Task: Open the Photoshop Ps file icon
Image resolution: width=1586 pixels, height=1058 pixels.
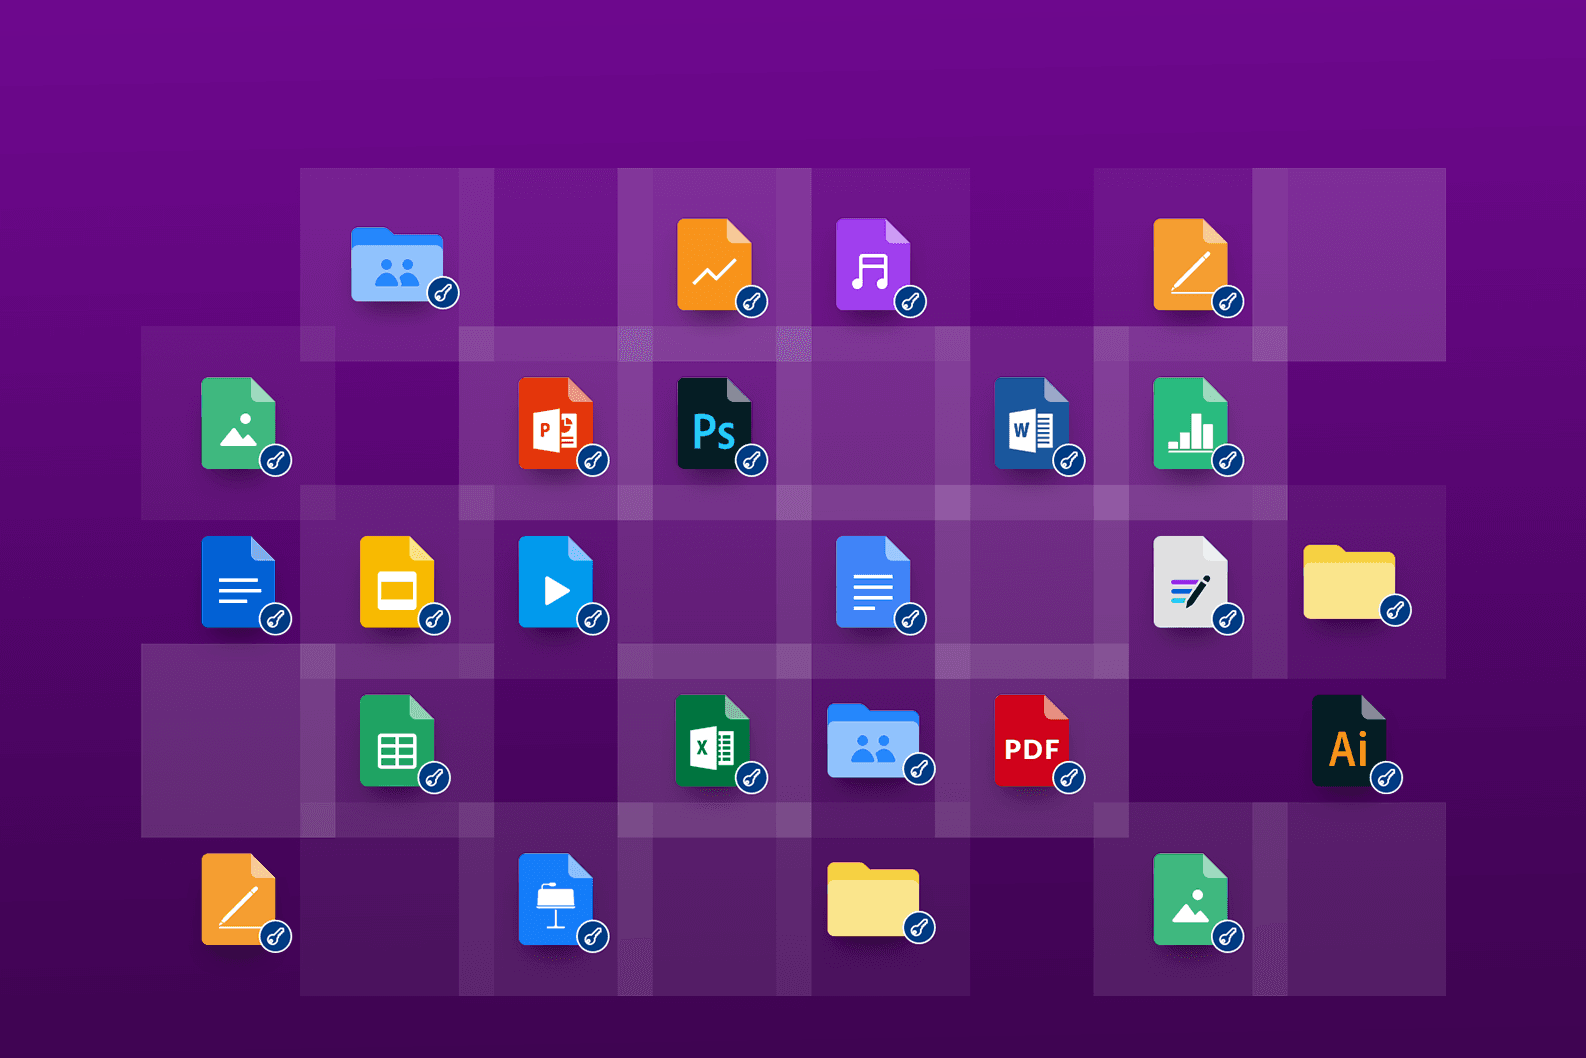Action: pyautogui.click(x=714, y=423)
